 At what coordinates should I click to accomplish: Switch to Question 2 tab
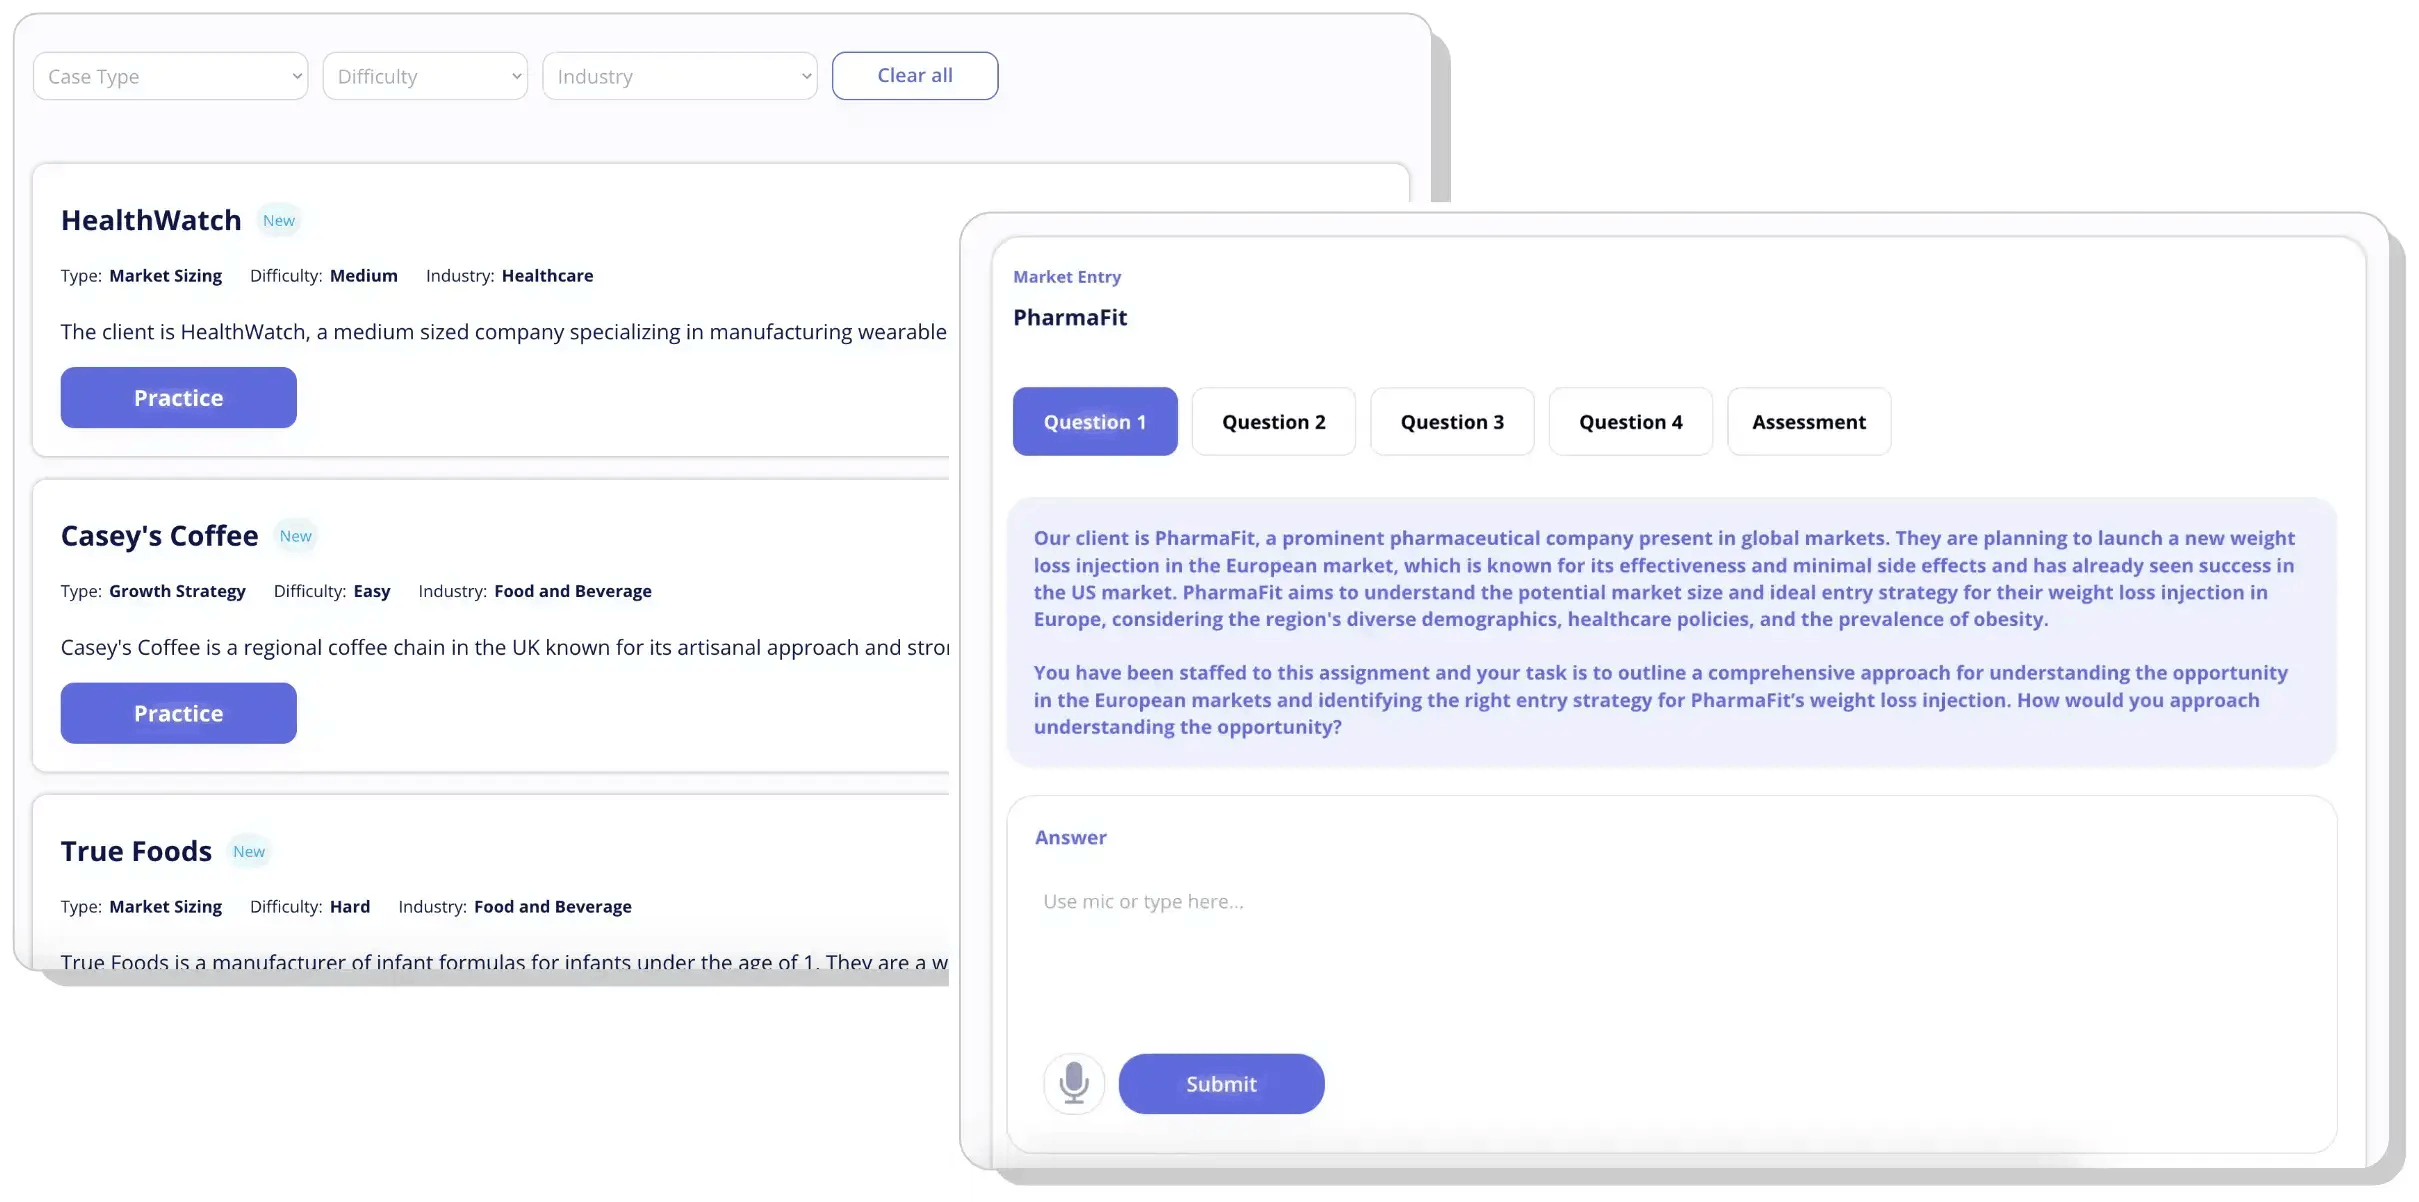tap(1273, 421)
